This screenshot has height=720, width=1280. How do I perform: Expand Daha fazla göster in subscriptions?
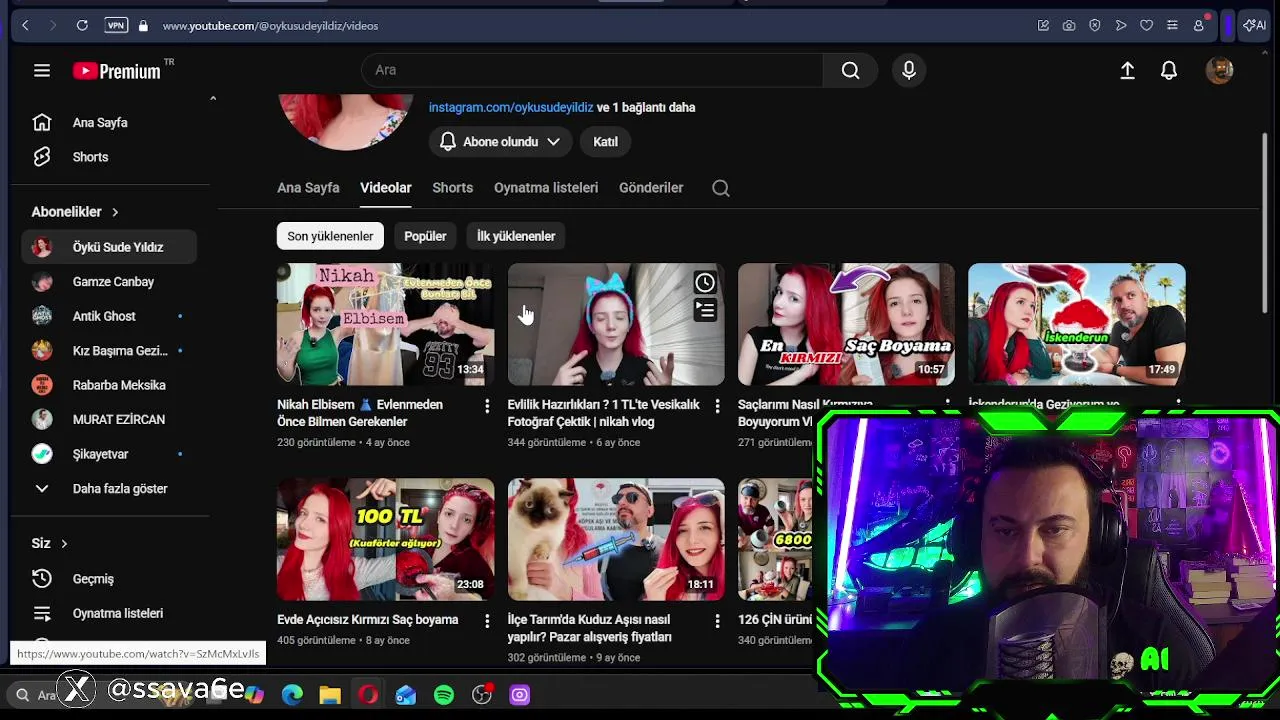110,489
